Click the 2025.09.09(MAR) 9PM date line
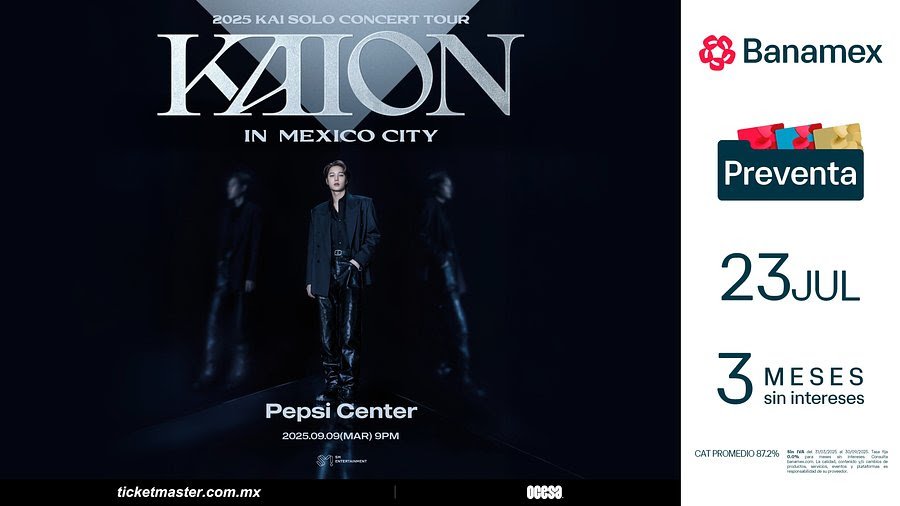This screenshot has height=506, width=900. (x=341, y=436)
